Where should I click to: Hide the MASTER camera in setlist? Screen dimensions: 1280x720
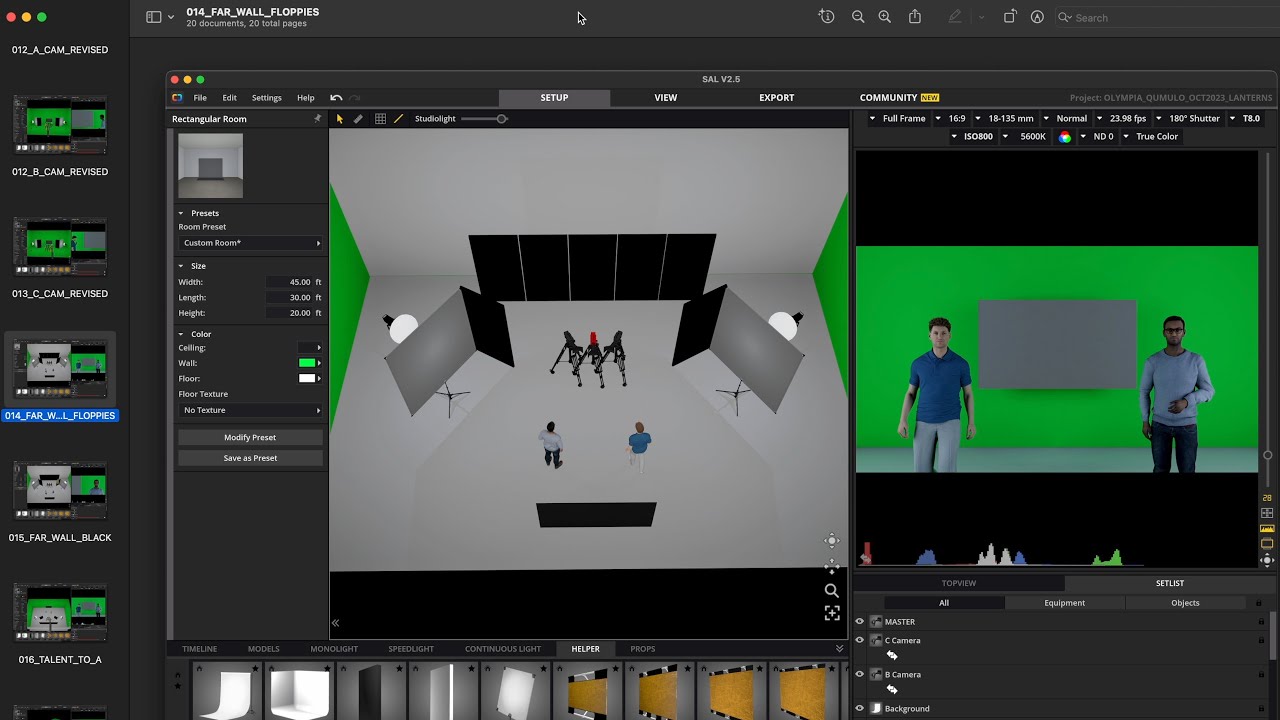[x=859, y=622]
